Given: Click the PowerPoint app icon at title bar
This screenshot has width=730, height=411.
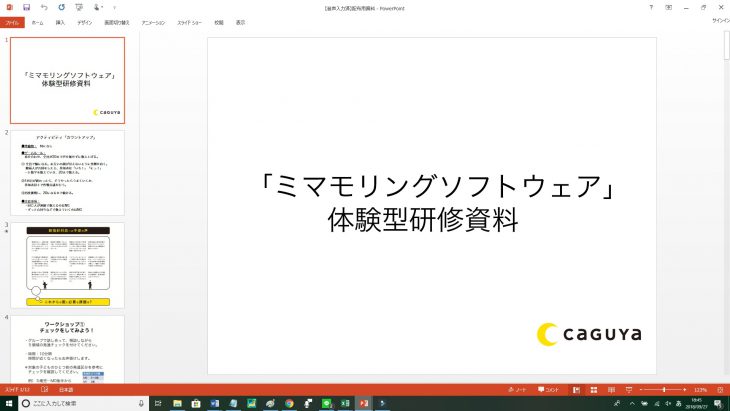Looking at the screenshot, I should pyautogui.click(x=8, y=7).
